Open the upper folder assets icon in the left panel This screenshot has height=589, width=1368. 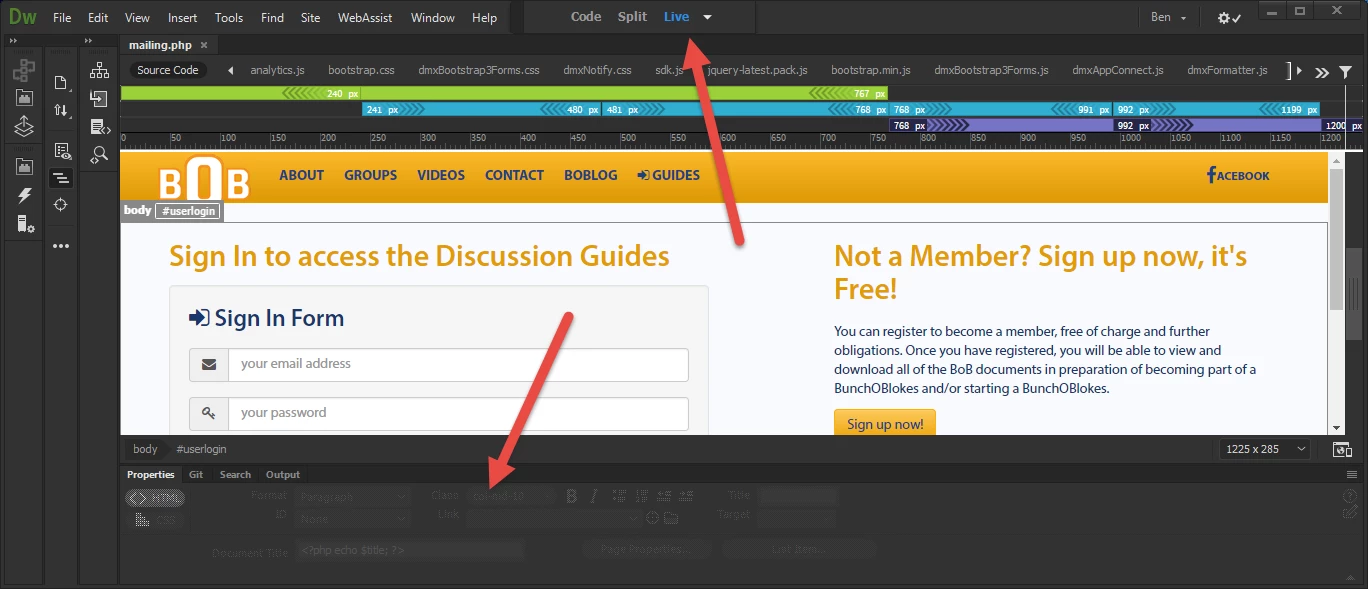[24, 98]
